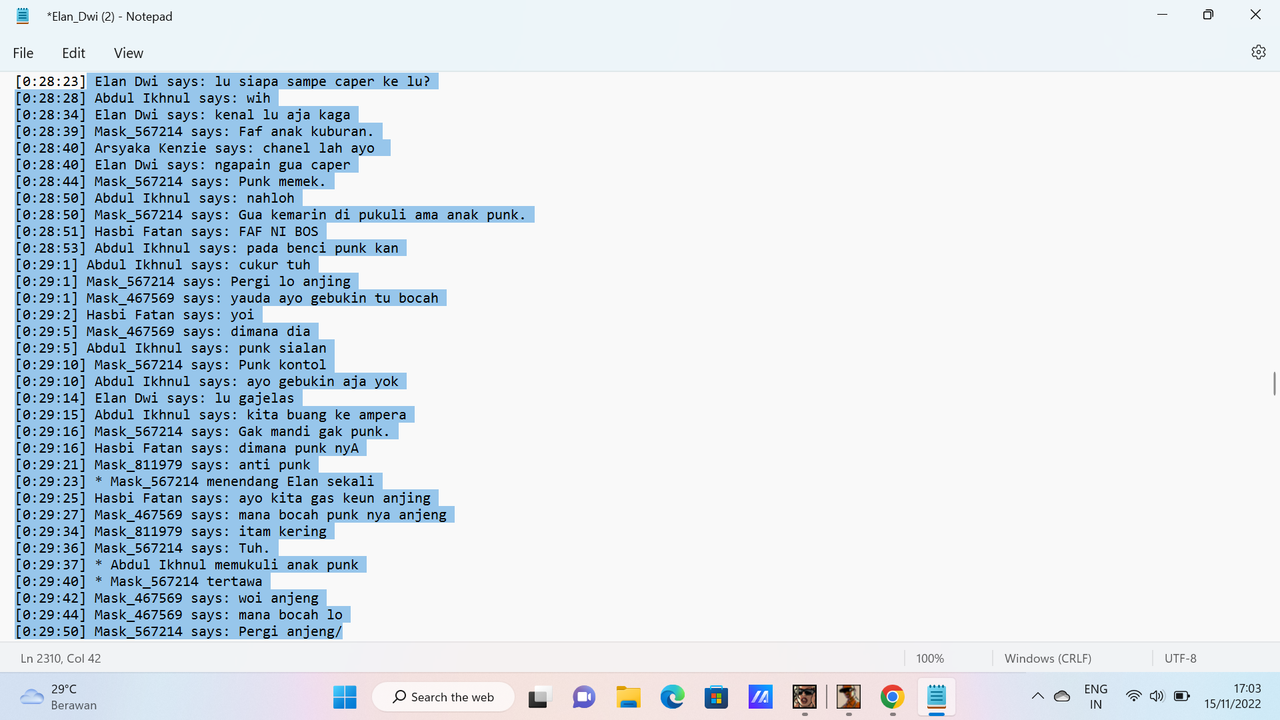Open Wi-Fi network tray icon

pyautogui.click(x=1133, y=696)
